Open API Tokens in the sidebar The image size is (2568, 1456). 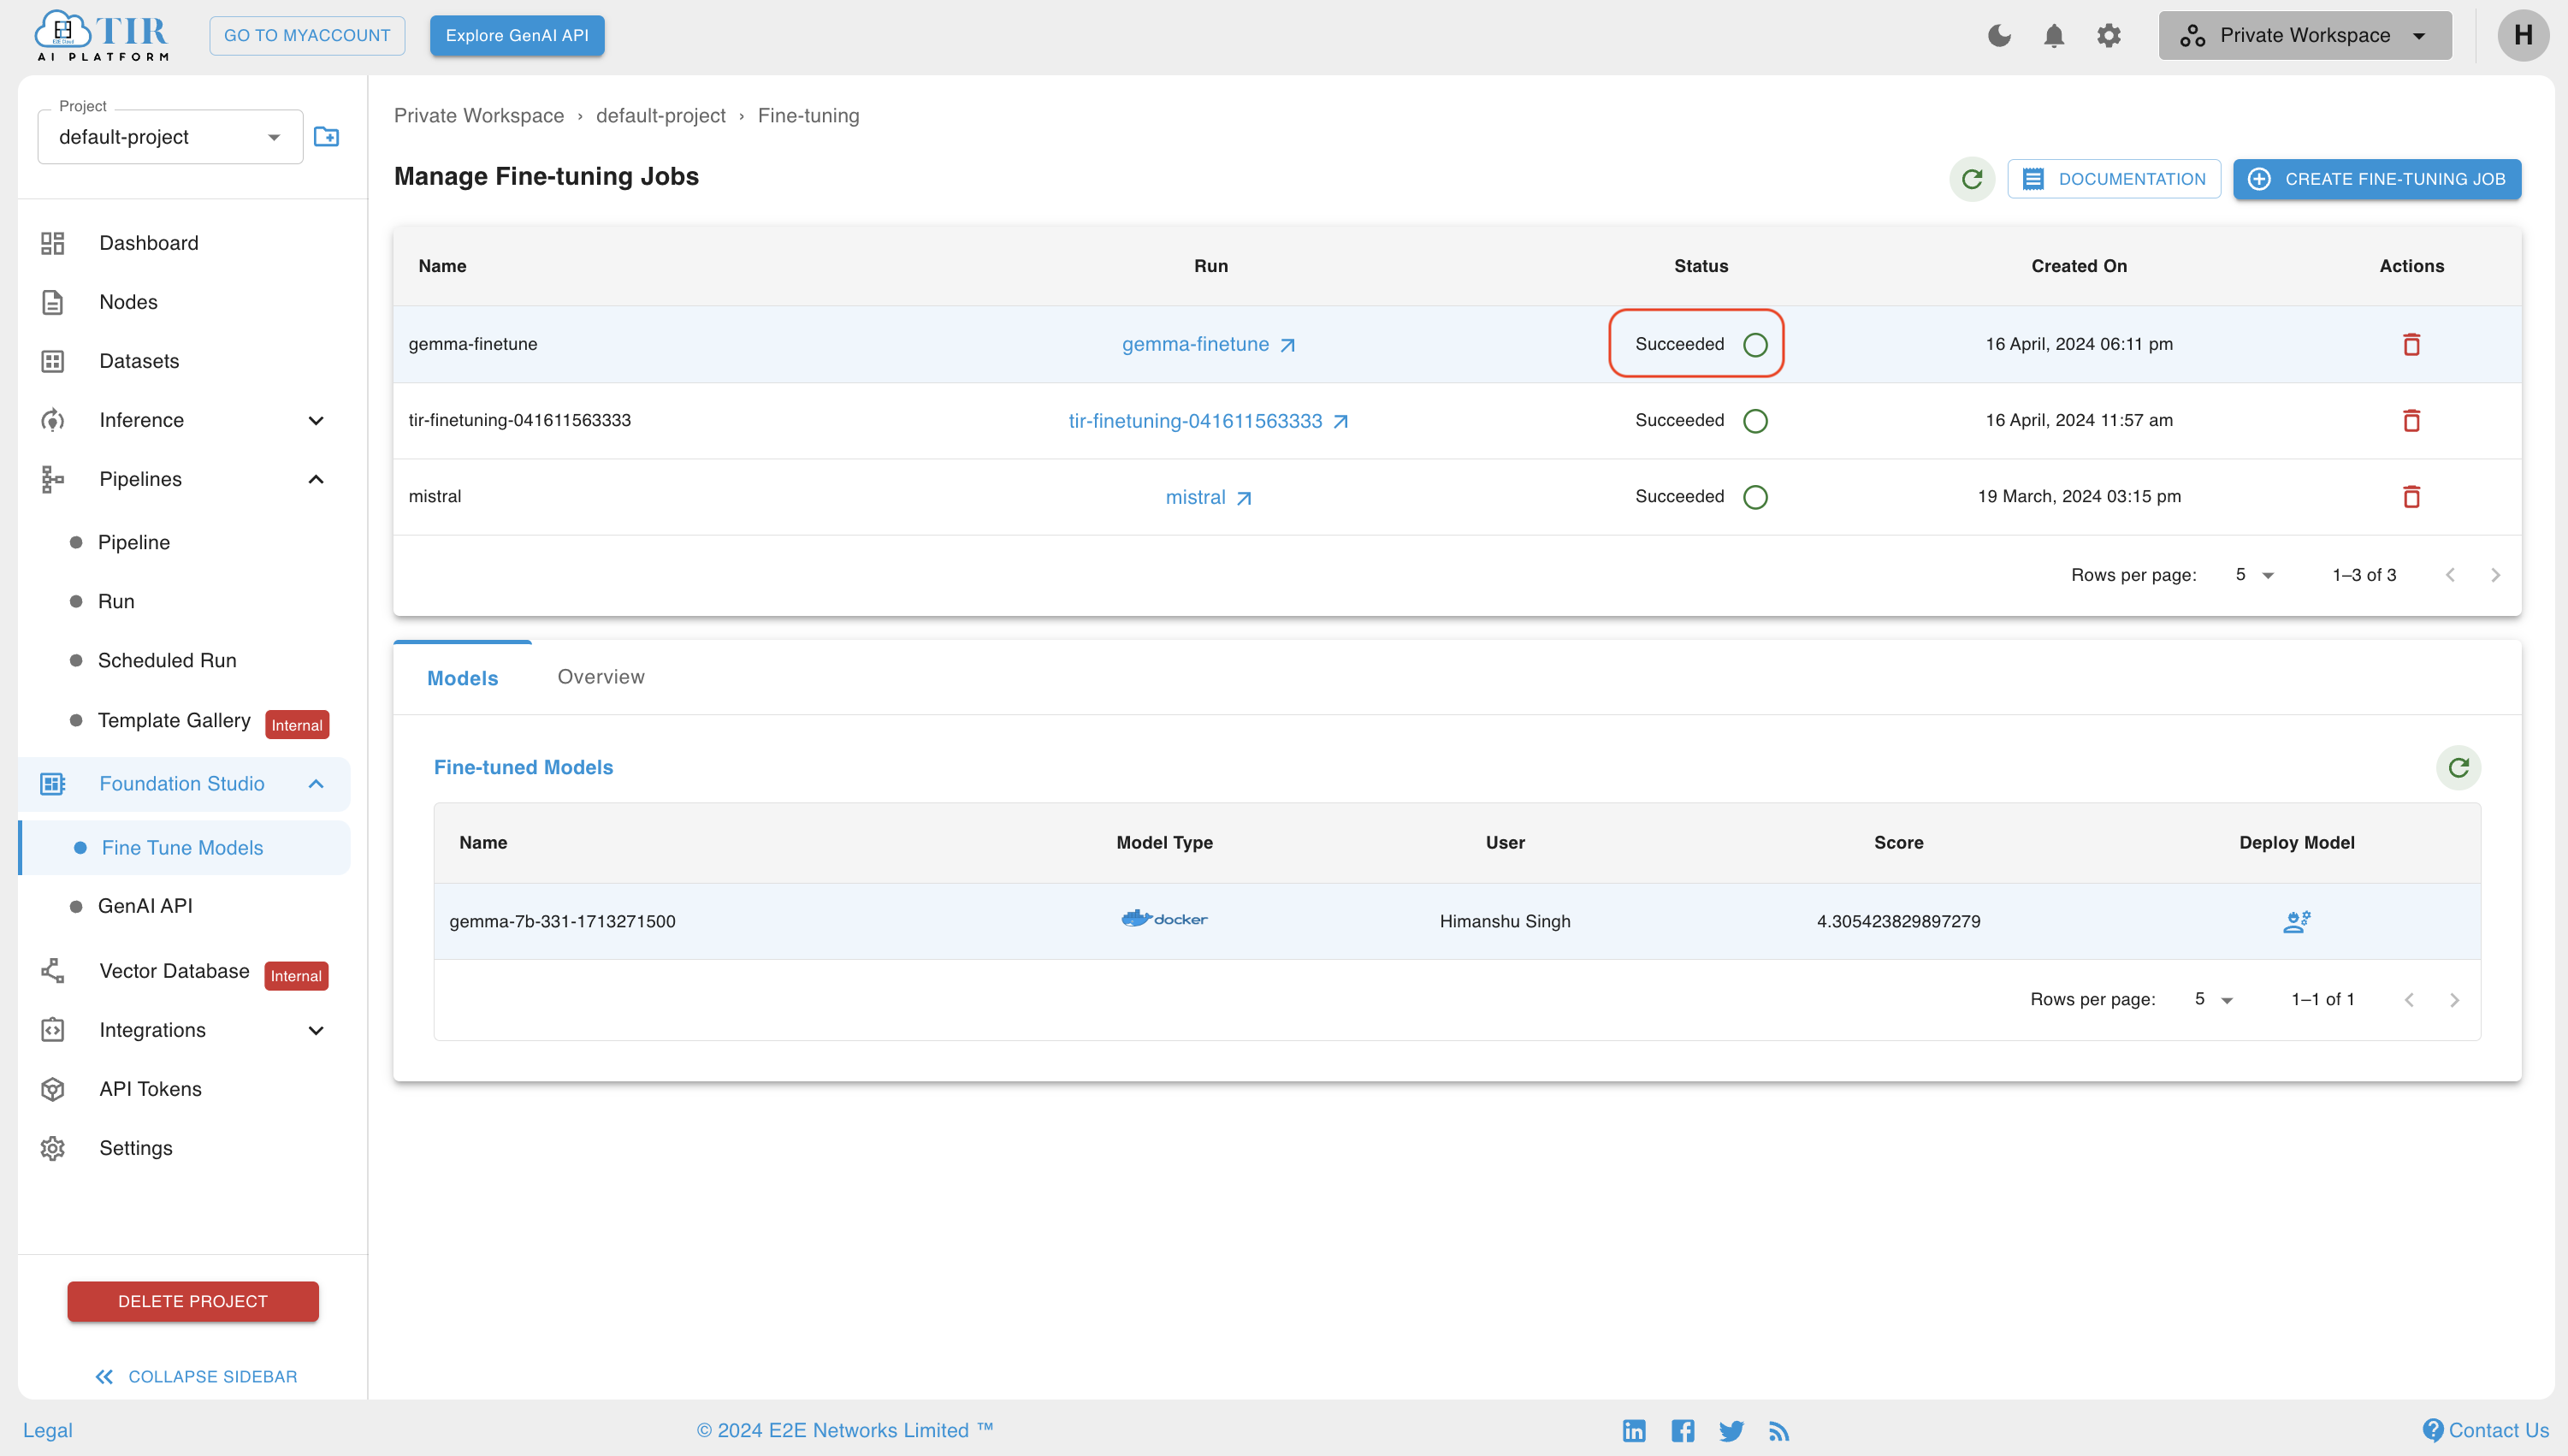coord(185,1089)
